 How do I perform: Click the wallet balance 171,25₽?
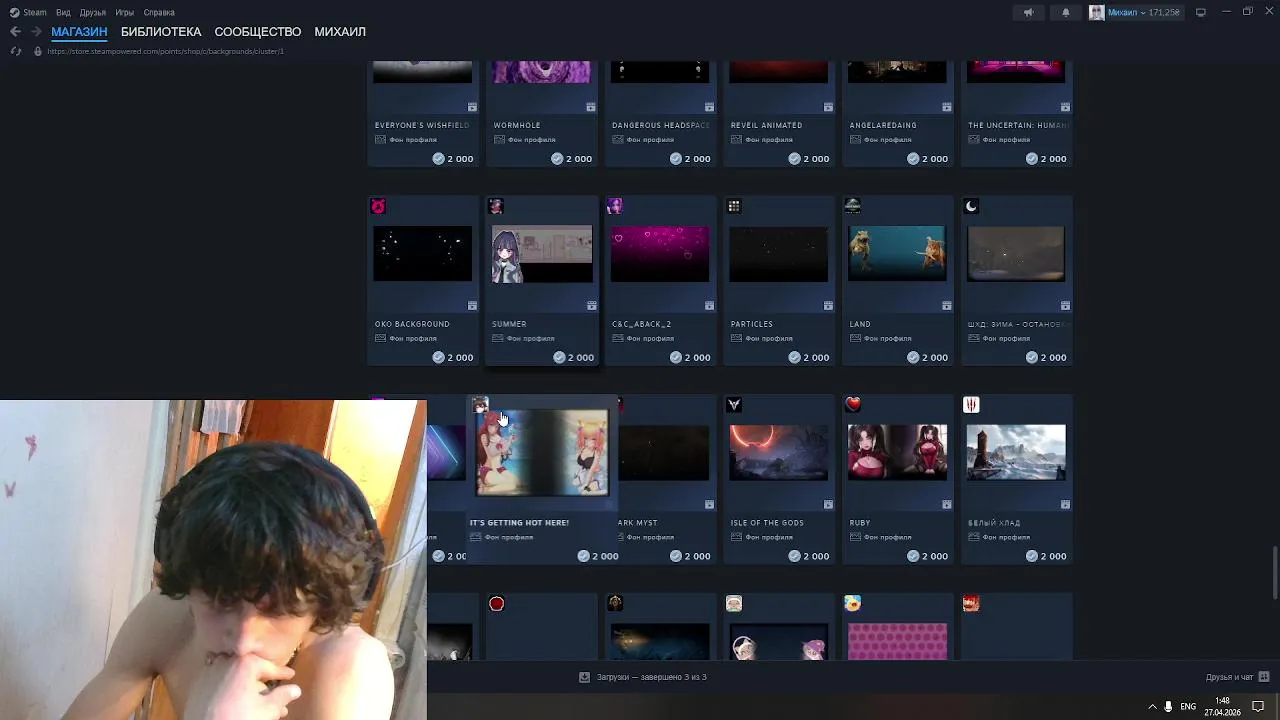1164,12
